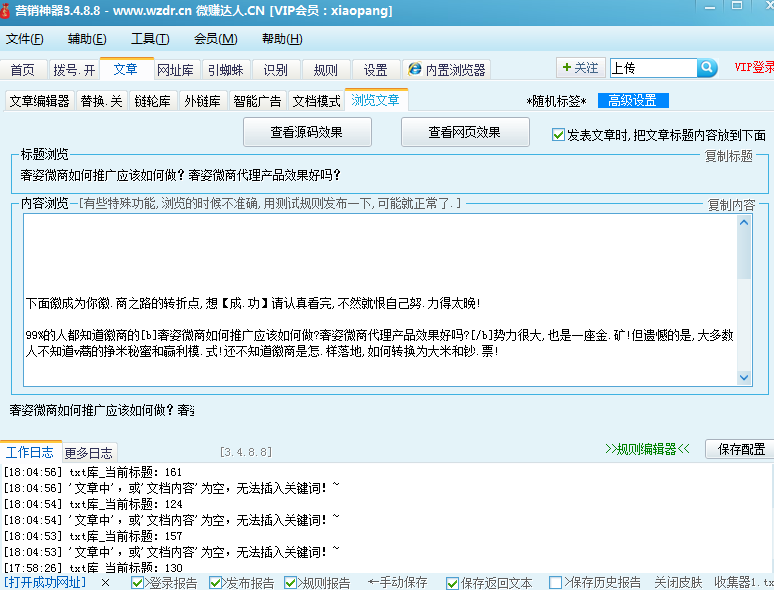The width and height of the screenshot is (774, 590).
Task: Open the green 规则编辑器 link
Action: (647, 449)
